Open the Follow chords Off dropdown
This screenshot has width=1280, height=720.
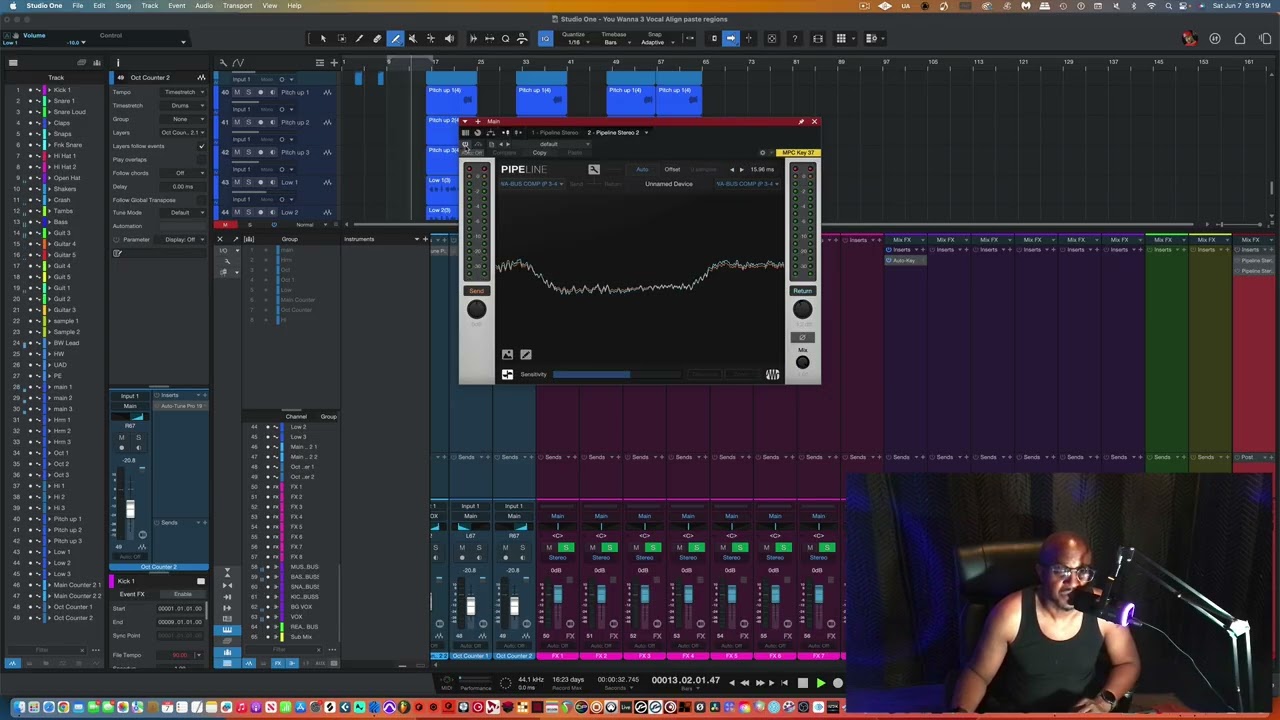coord(183,173)
